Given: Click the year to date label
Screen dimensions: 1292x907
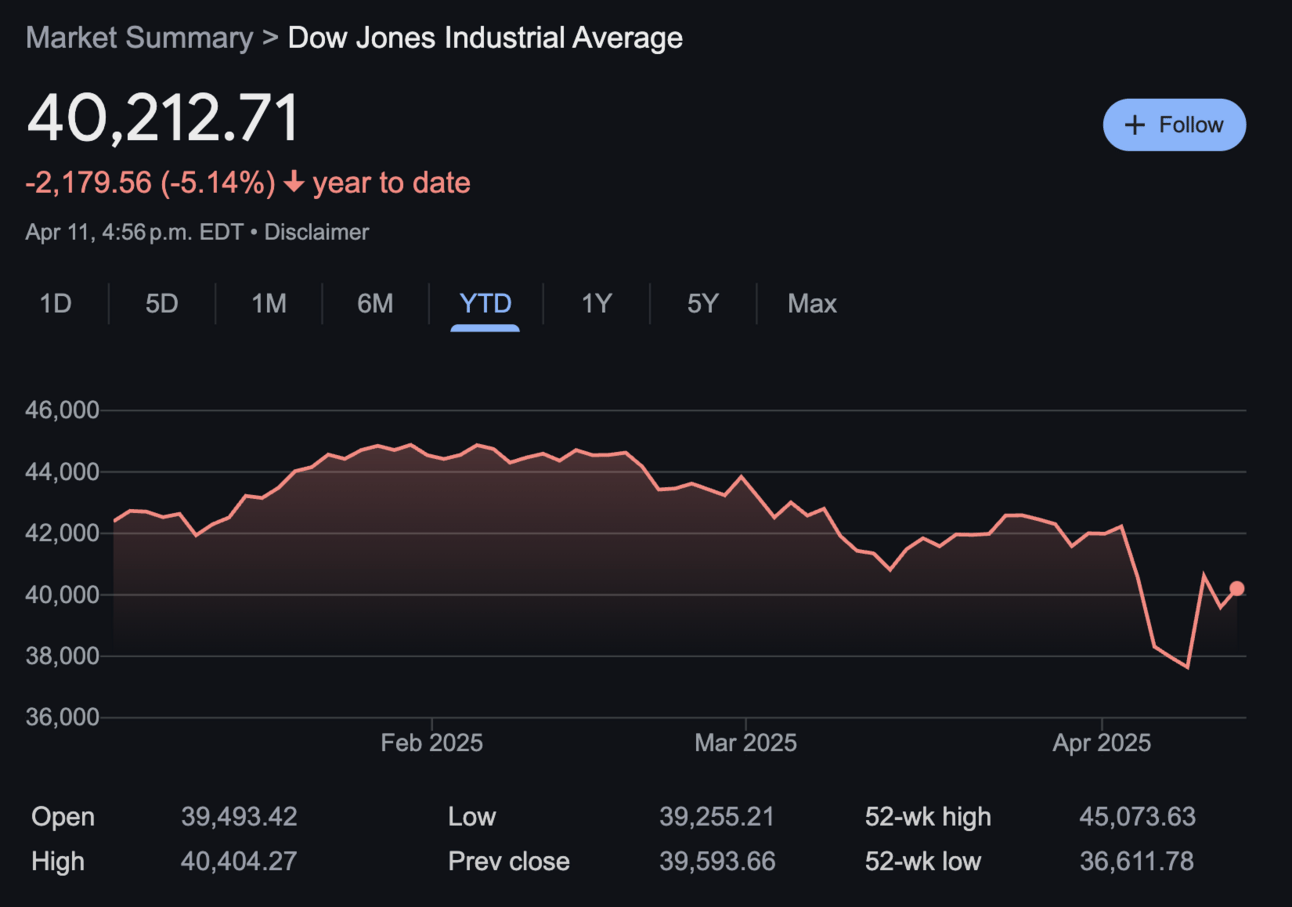Looking at the screenshot, I should pos(391,183).
